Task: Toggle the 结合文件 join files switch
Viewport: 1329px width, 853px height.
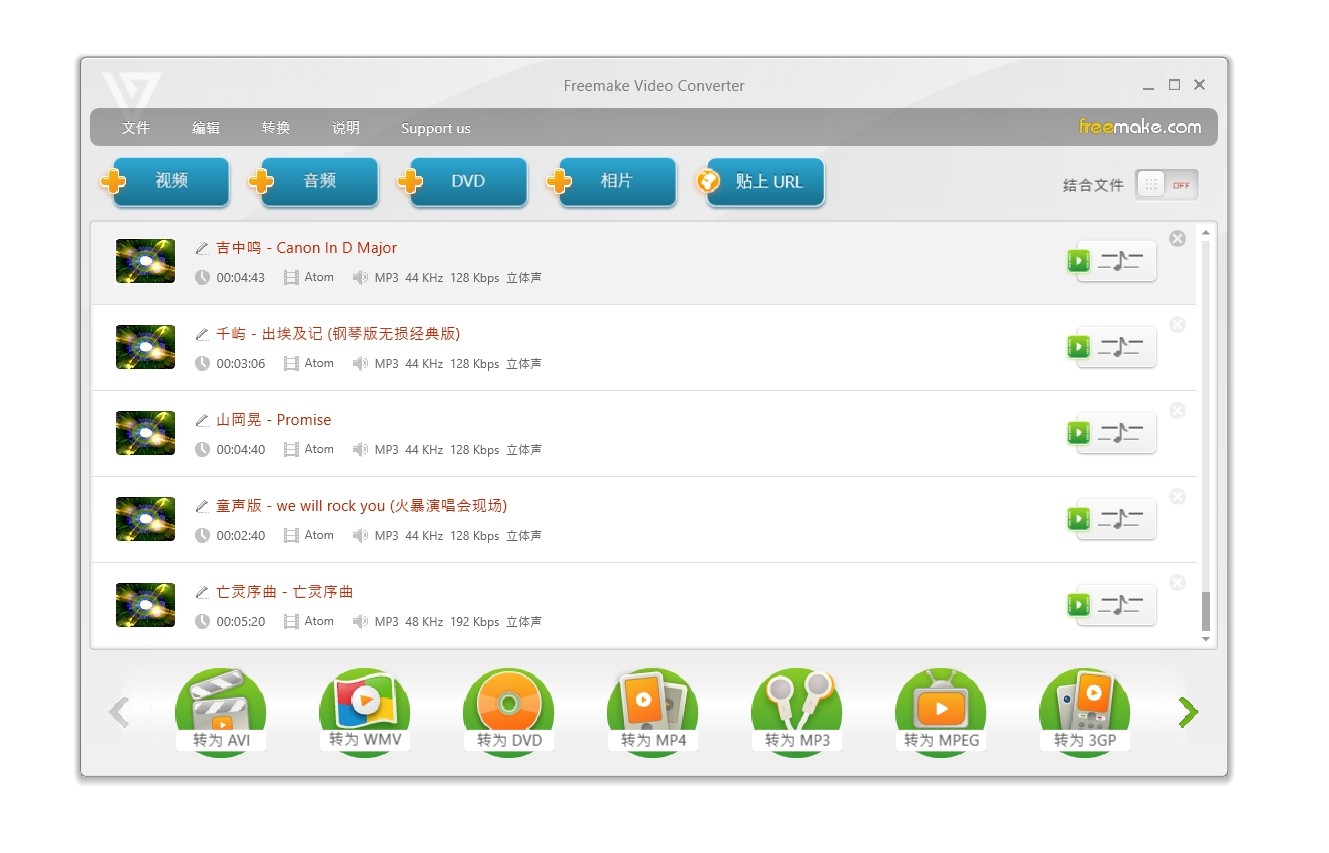Action: (1166, 185)
